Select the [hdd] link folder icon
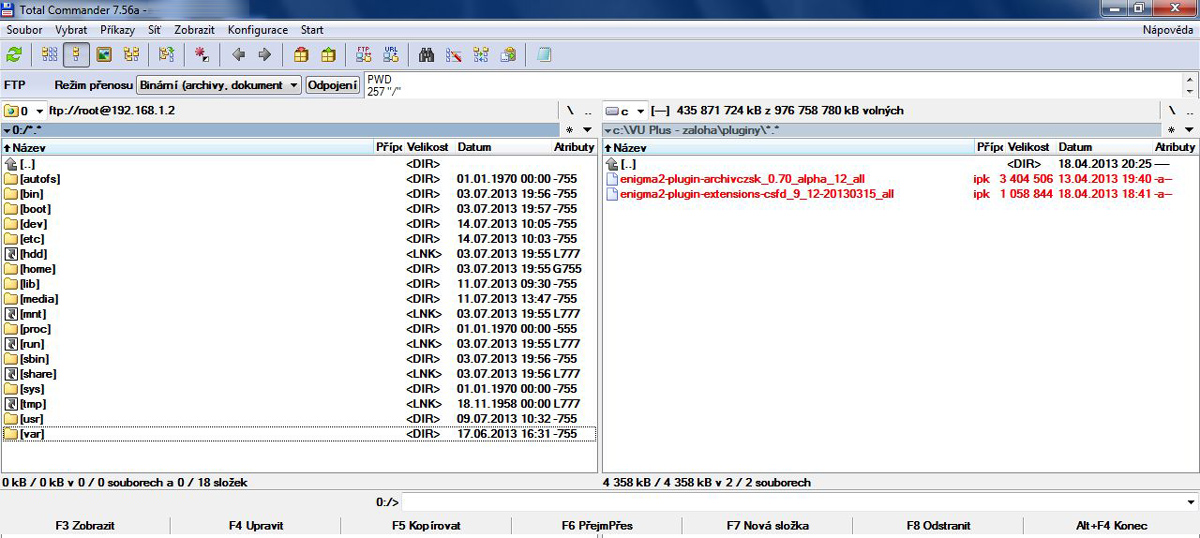The width and height of the screenshot is (1200, 538). click(x=11, y=254)
